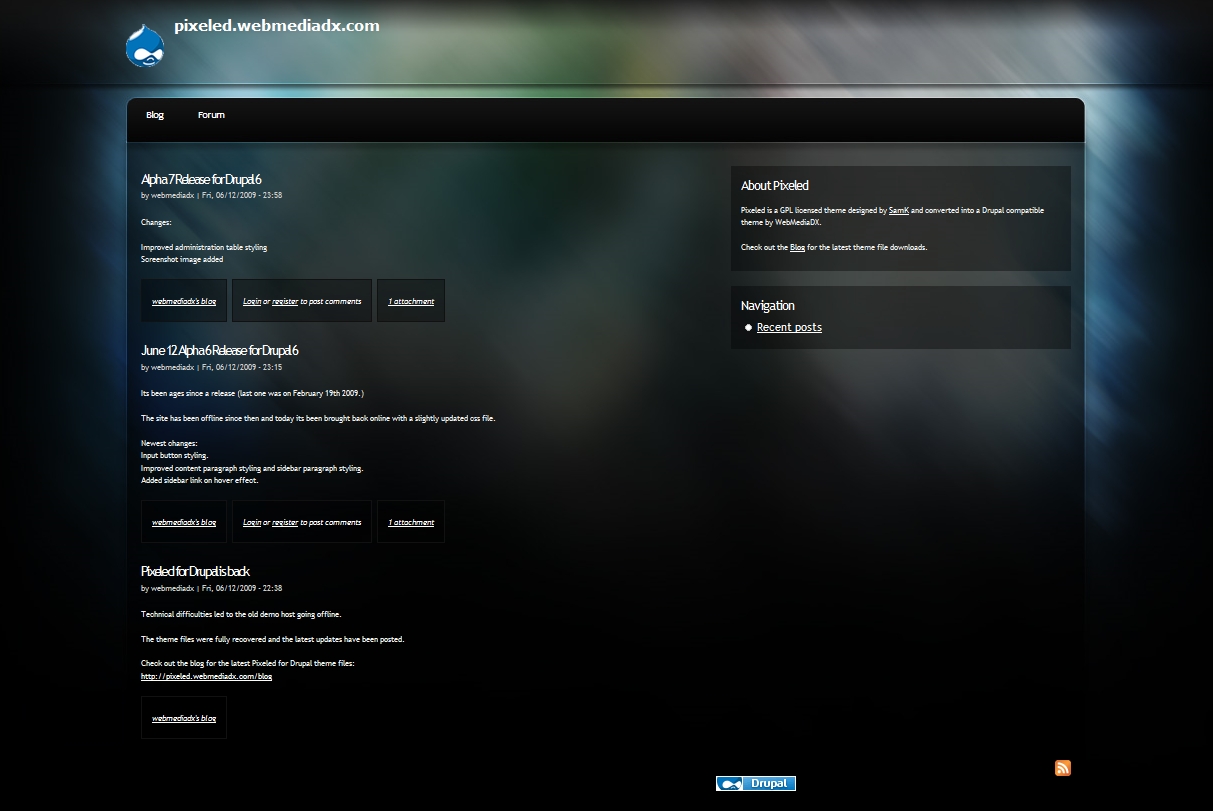Open the Forum tab in the navigation bar
The width and height of the screenshot is (1213, 811).
211,115
